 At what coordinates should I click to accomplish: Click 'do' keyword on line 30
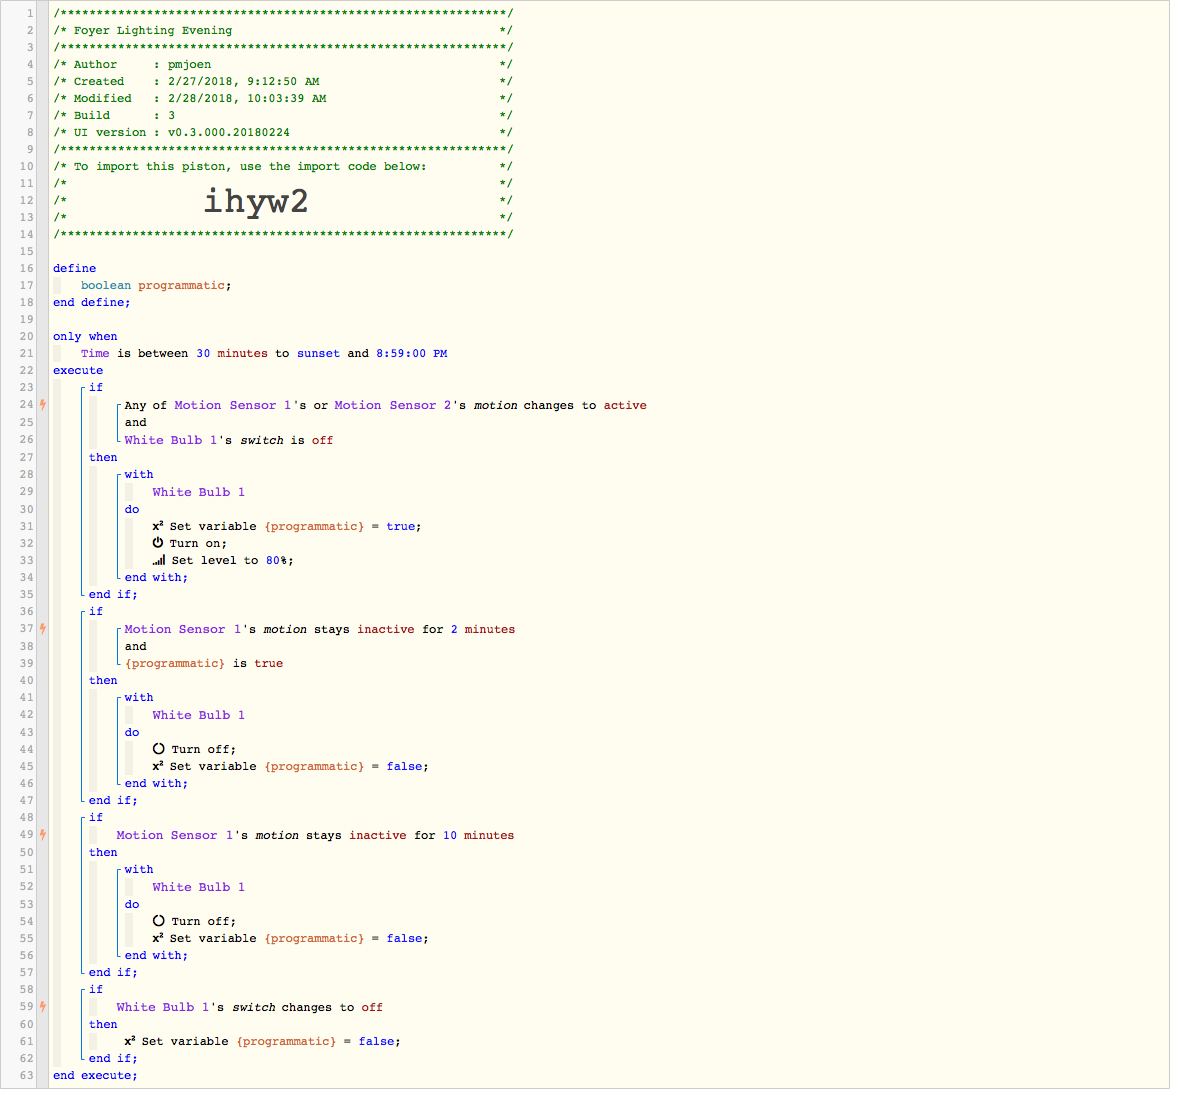[132, 509]
